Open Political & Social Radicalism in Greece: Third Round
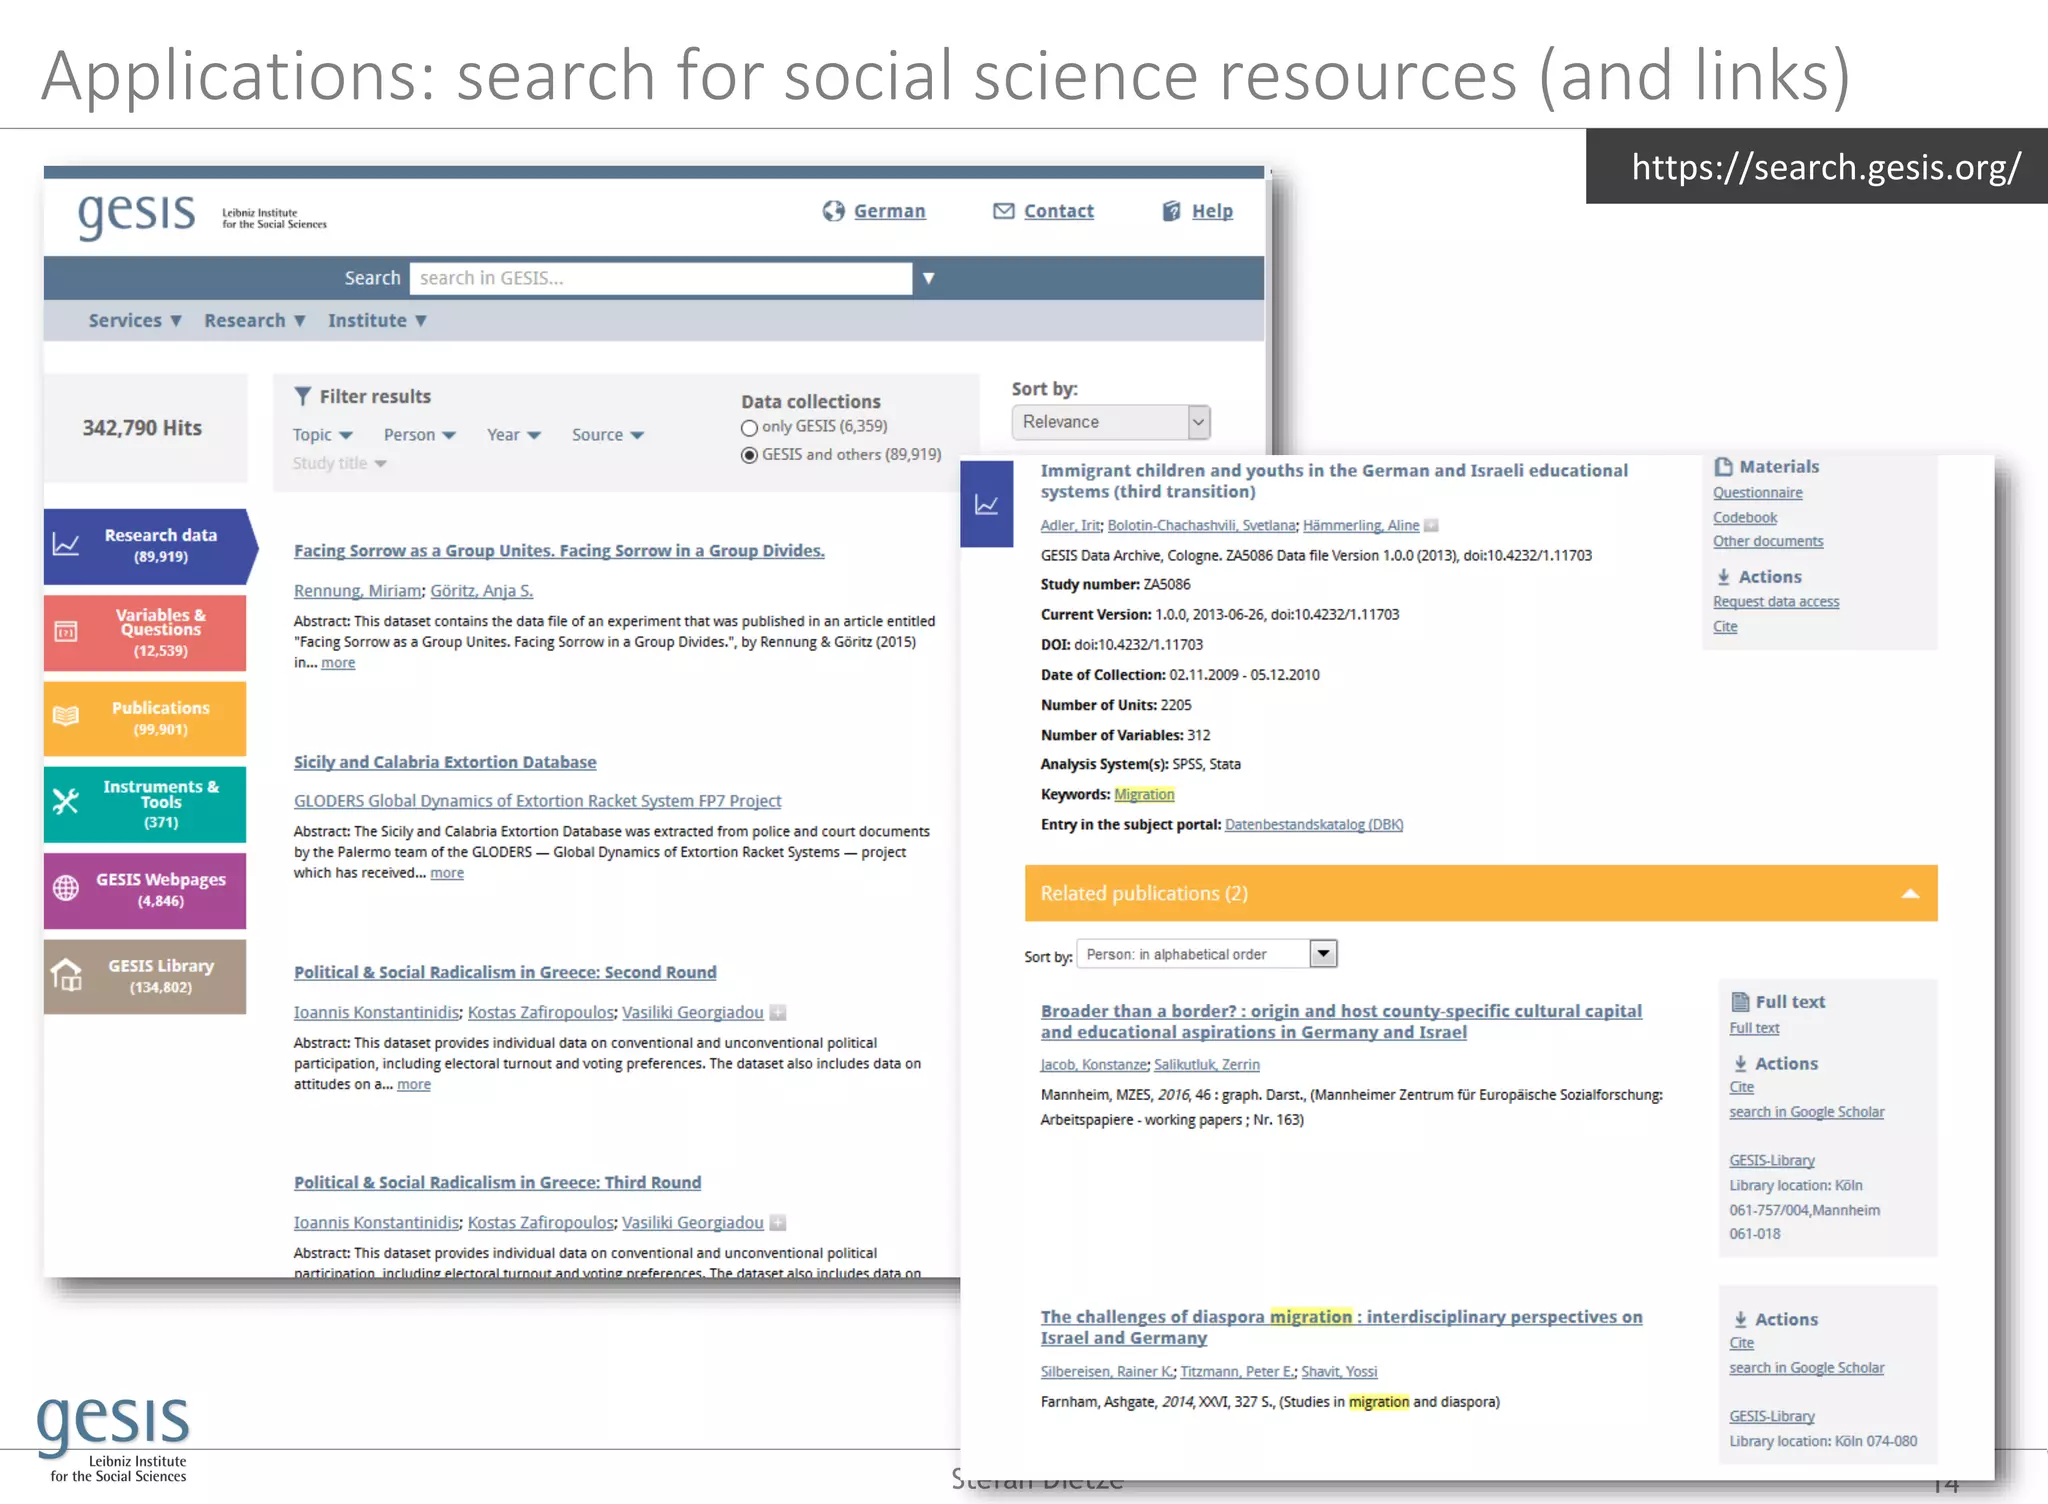The image size is (2048, 1504). [497, 1182]
